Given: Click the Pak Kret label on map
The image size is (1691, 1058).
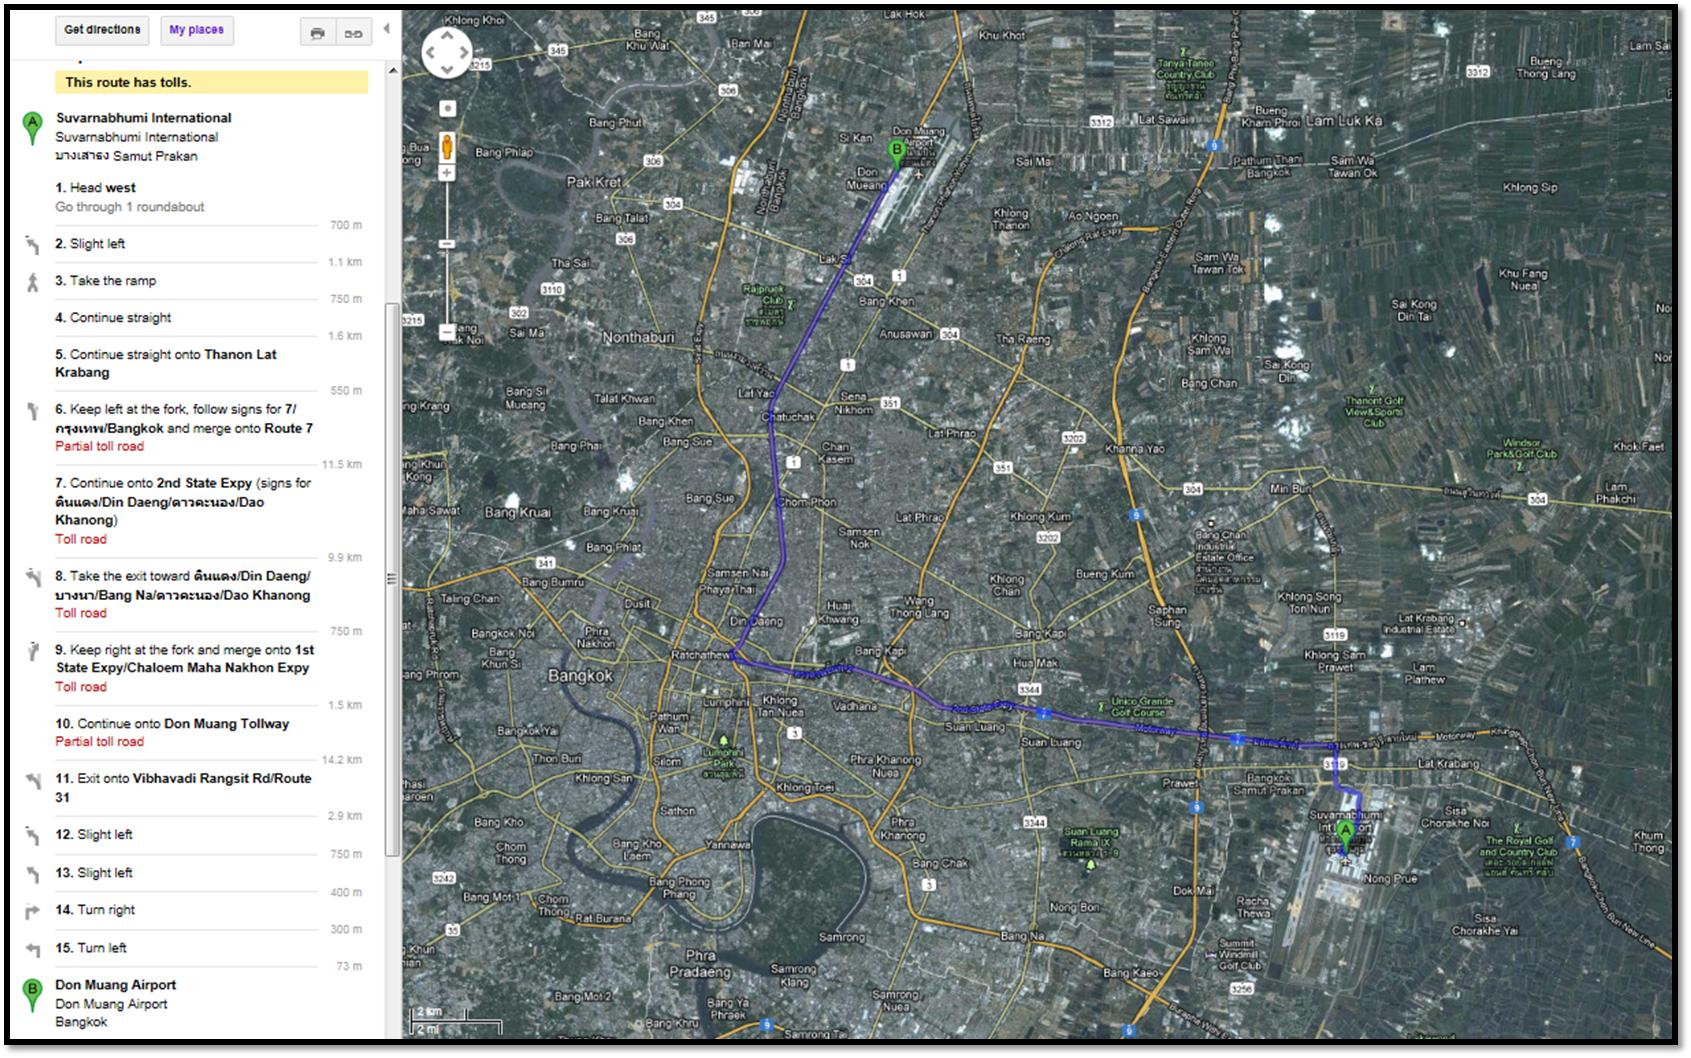Looking at the screenshot, I should (x=594, y=182).
